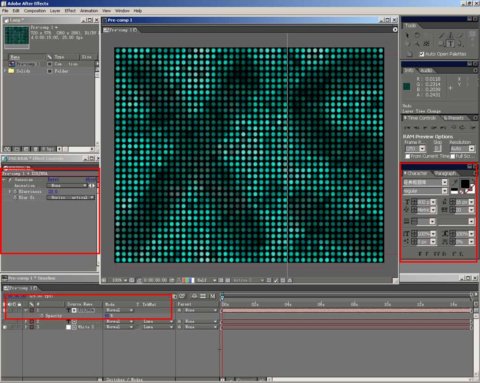
Task: Switch to the Paragraph tab
Action: 445,173
